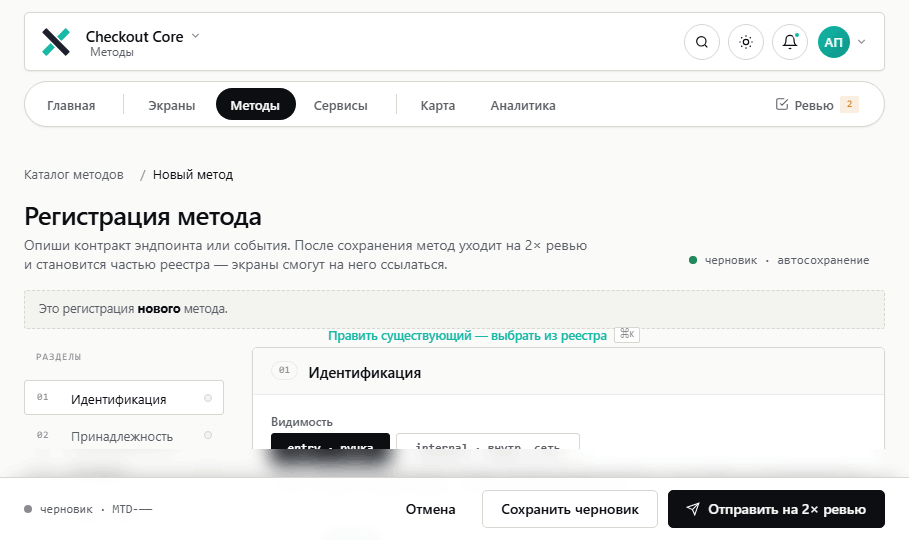The height and width of the screenshot is (540, 909).
Task: Open the Карта tab
Action: [x=438, y=105]
